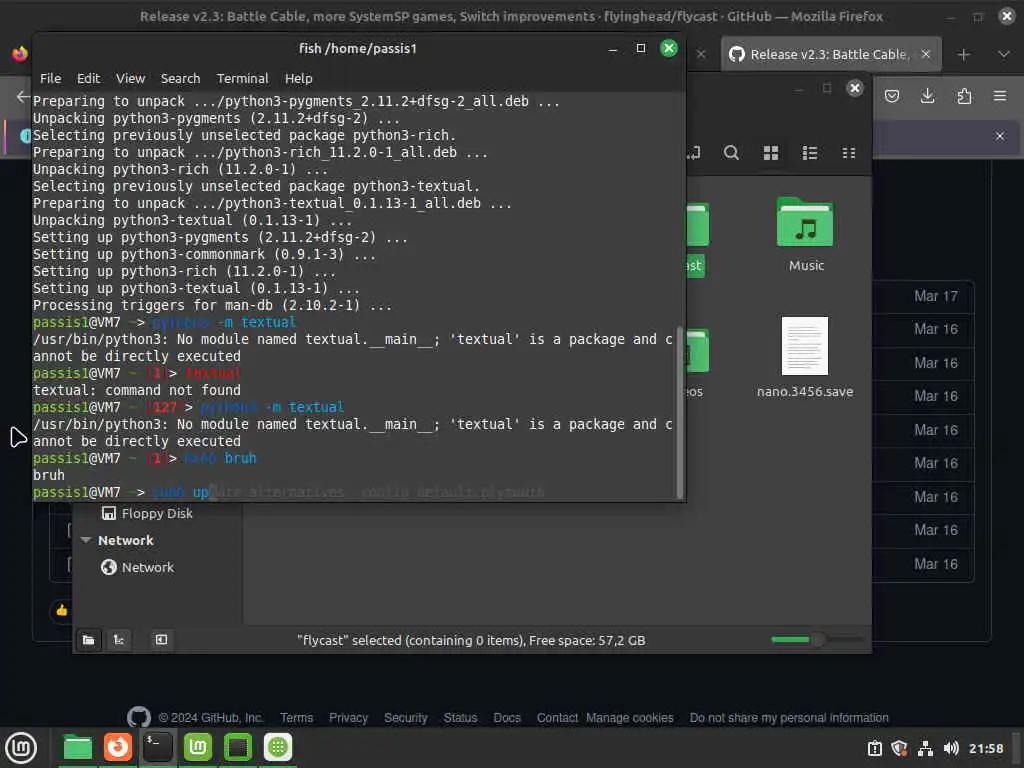Click the thumbs up reaction
This screenshot has width=1024, height=768.
(61, 611)
